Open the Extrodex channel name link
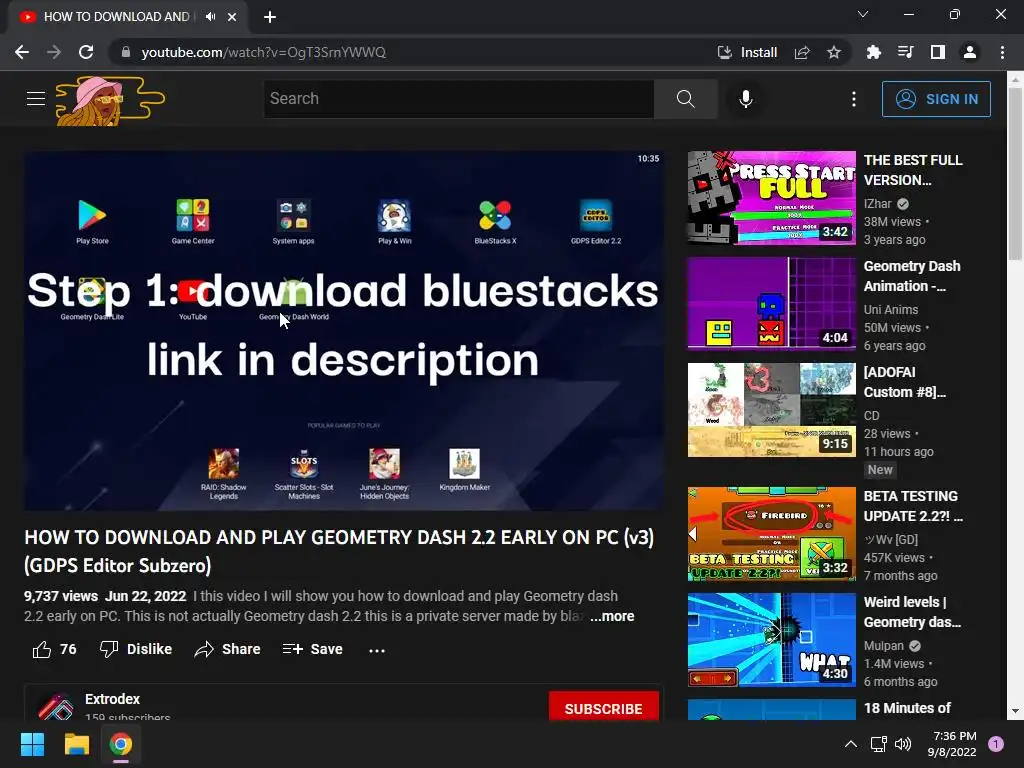This screenshot has height=768, width=1024. click(112, 699)
